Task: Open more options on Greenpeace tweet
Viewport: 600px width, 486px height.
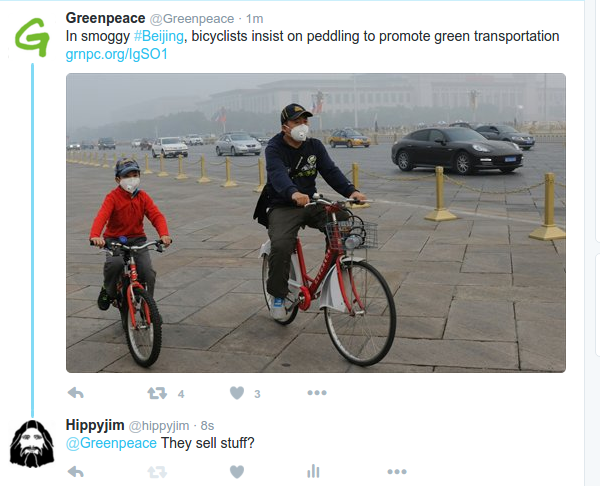Action: tap(317, 393)
